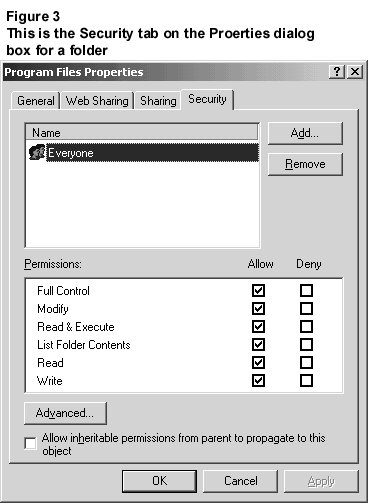Click the Cancel button

(240, 481)
